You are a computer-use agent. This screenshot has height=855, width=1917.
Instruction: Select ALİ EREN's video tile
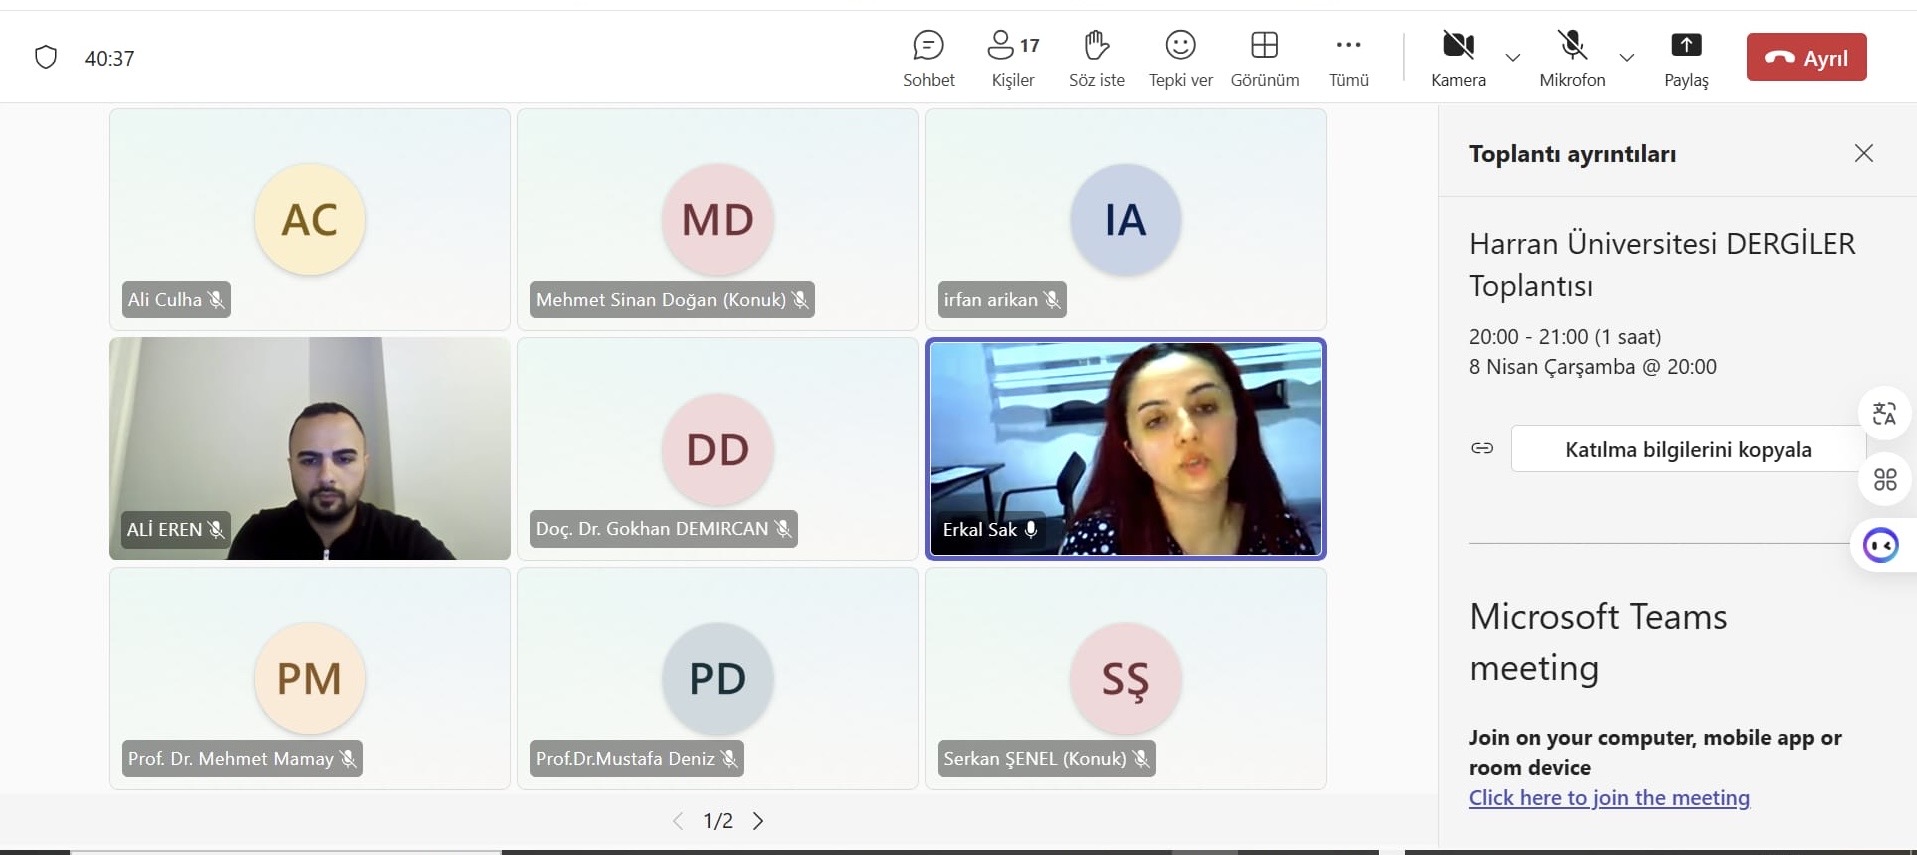click(309, 448)
